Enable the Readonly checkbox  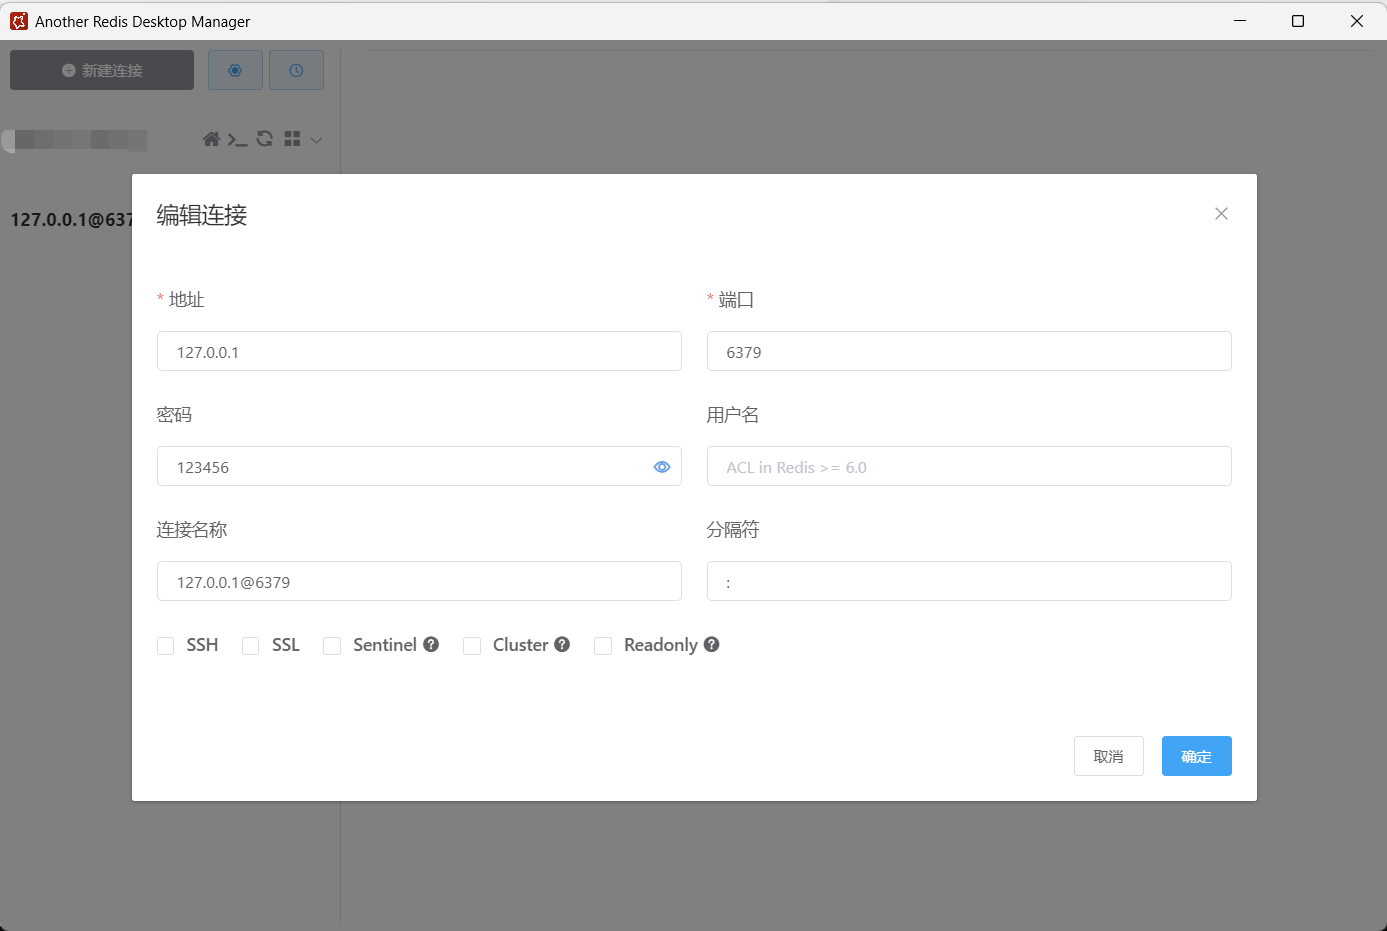click(x=603, y=646)
